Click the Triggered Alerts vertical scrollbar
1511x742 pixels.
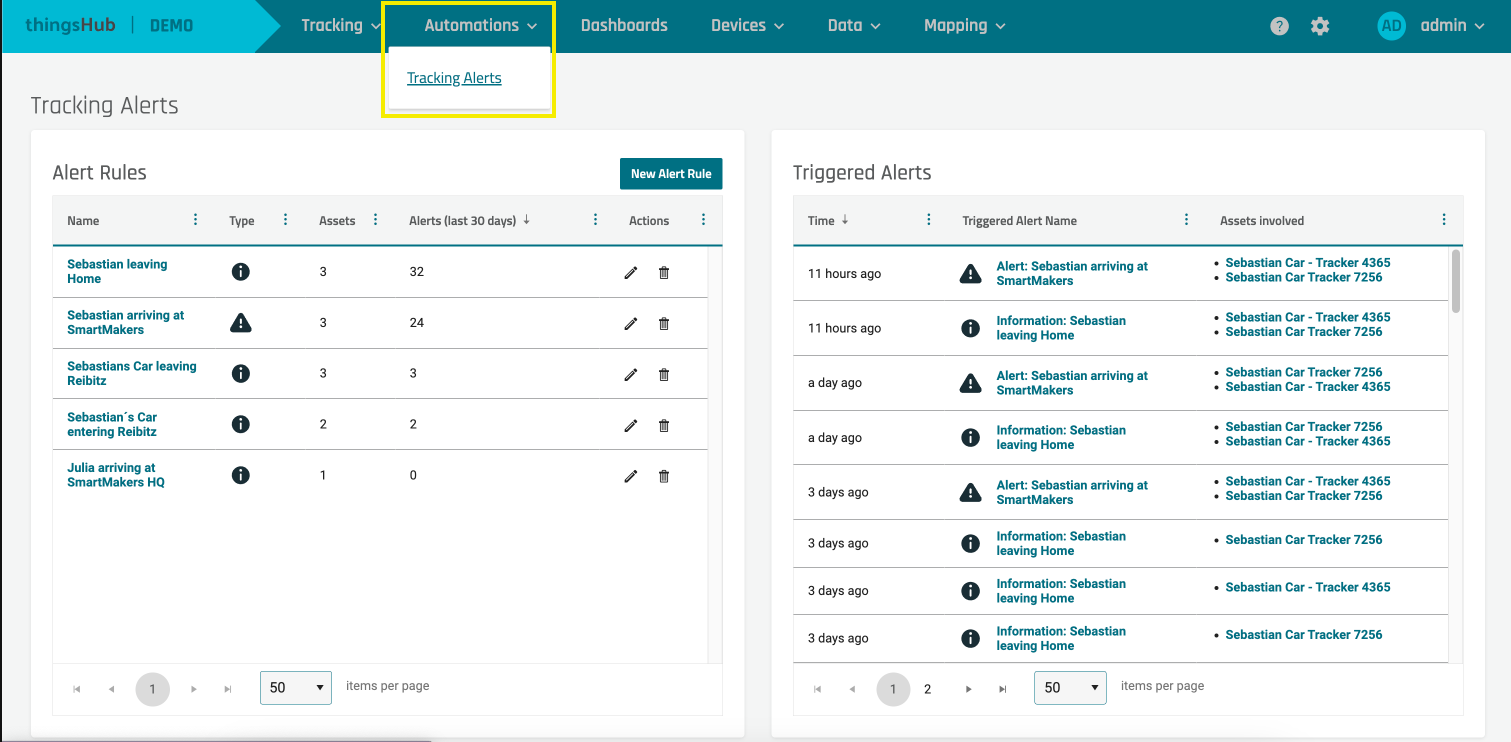point(1455,280)
